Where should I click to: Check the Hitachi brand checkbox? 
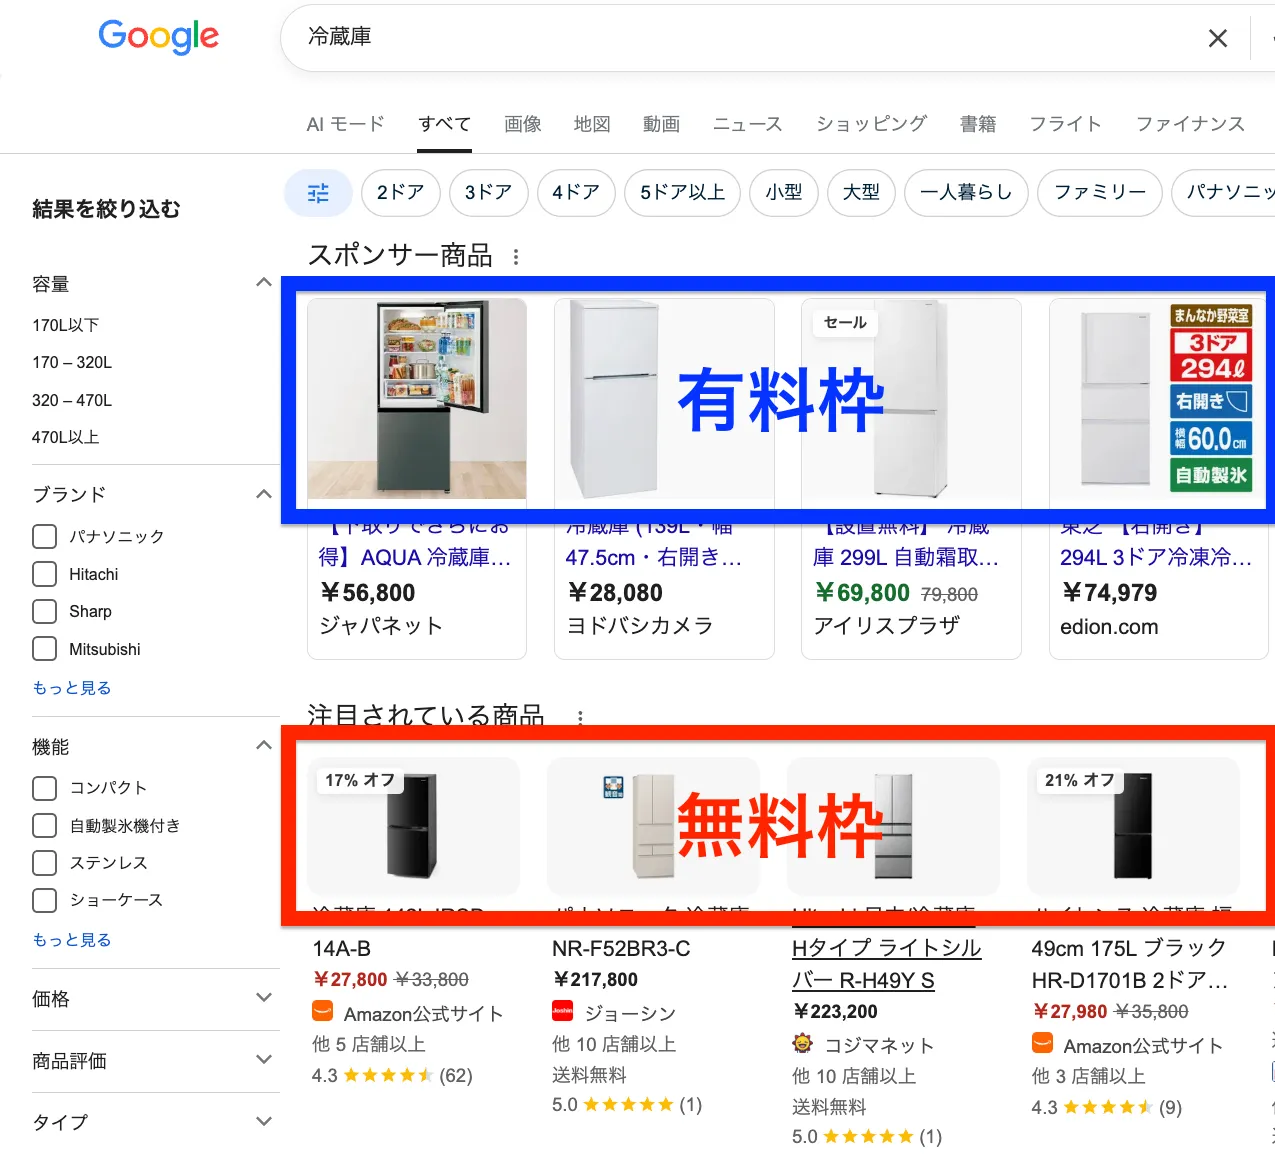click(x=45, y=574)
